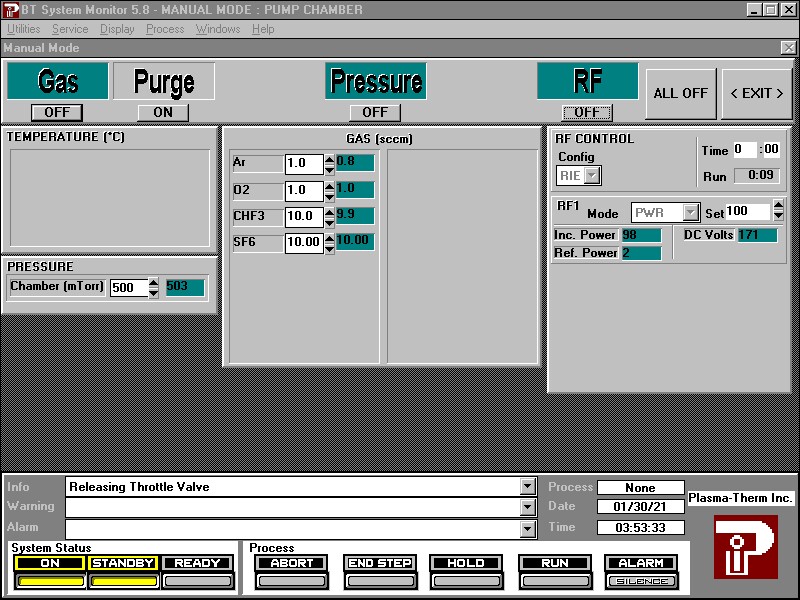Click the EXIT button
The height and width of the screenshot is (600, 800).
756,93
